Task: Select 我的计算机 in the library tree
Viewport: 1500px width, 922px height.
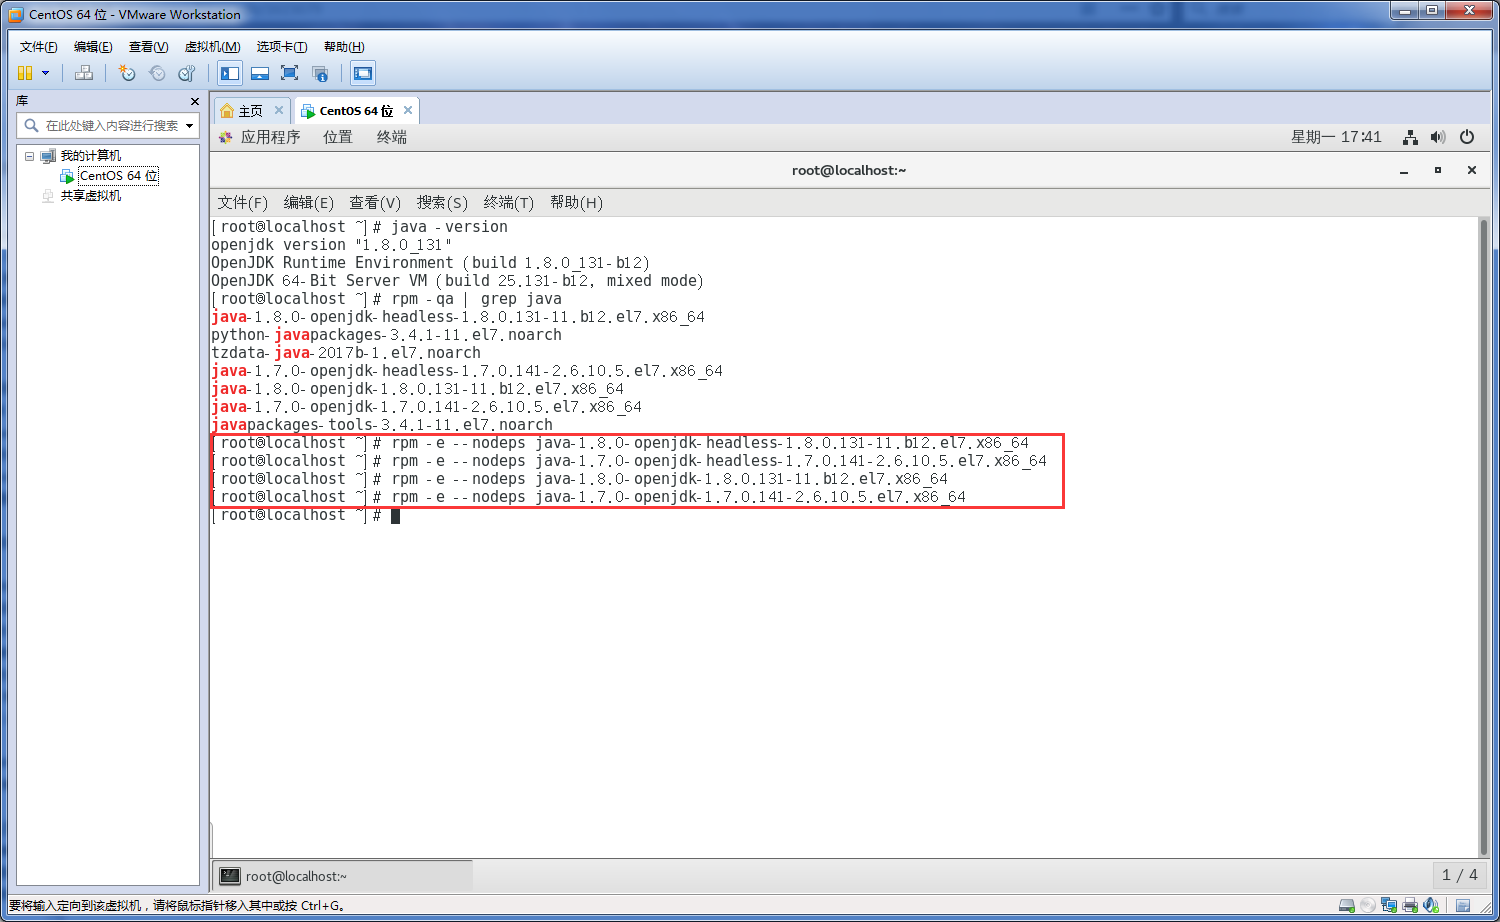Action: point(90,156)
